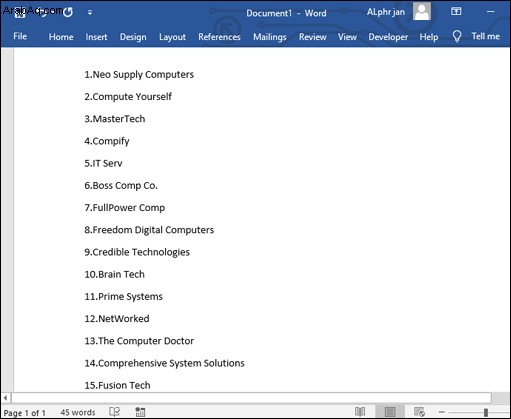Click the Tell me lightbulb icon
This screenshot has height=419, width=511.
(457, 36)
